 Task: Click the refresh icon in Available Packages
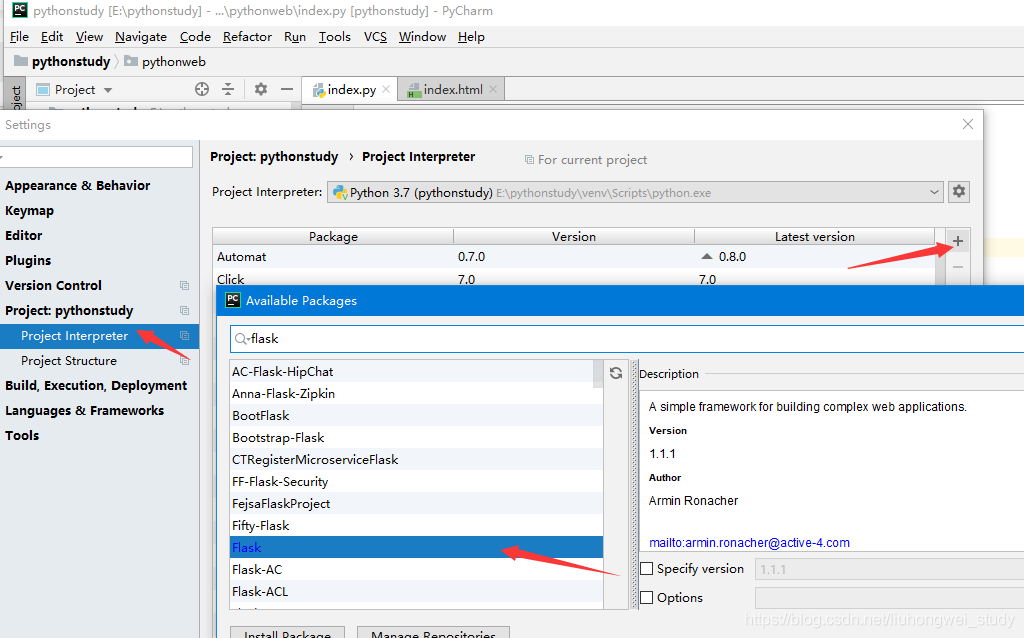[616, 373]
